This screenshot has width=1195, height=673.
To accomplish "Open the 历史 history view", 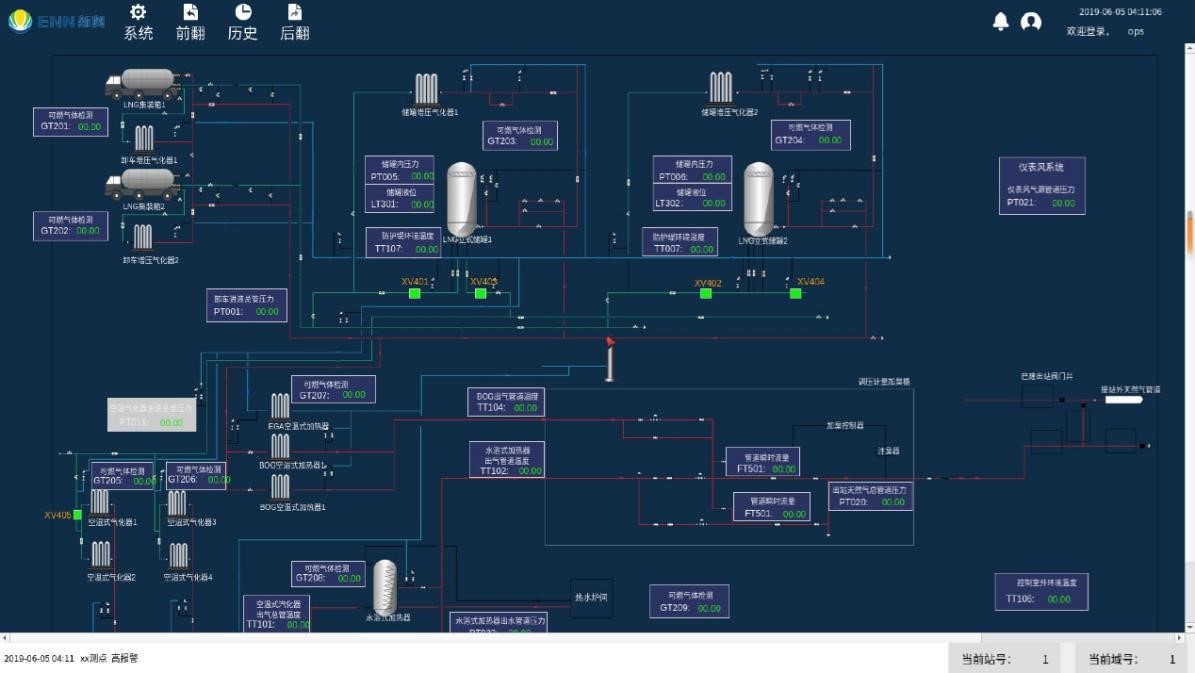I will click(242, 22).
